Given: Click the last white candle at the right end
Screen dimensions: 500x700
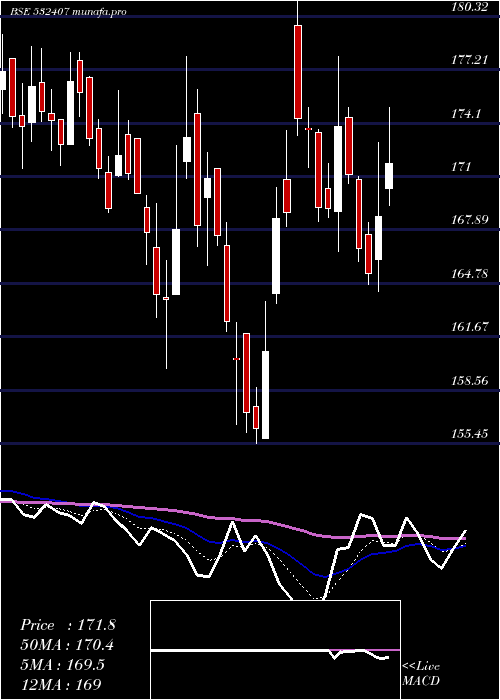Looking at the screenshot, I should (x=389, y=176).
